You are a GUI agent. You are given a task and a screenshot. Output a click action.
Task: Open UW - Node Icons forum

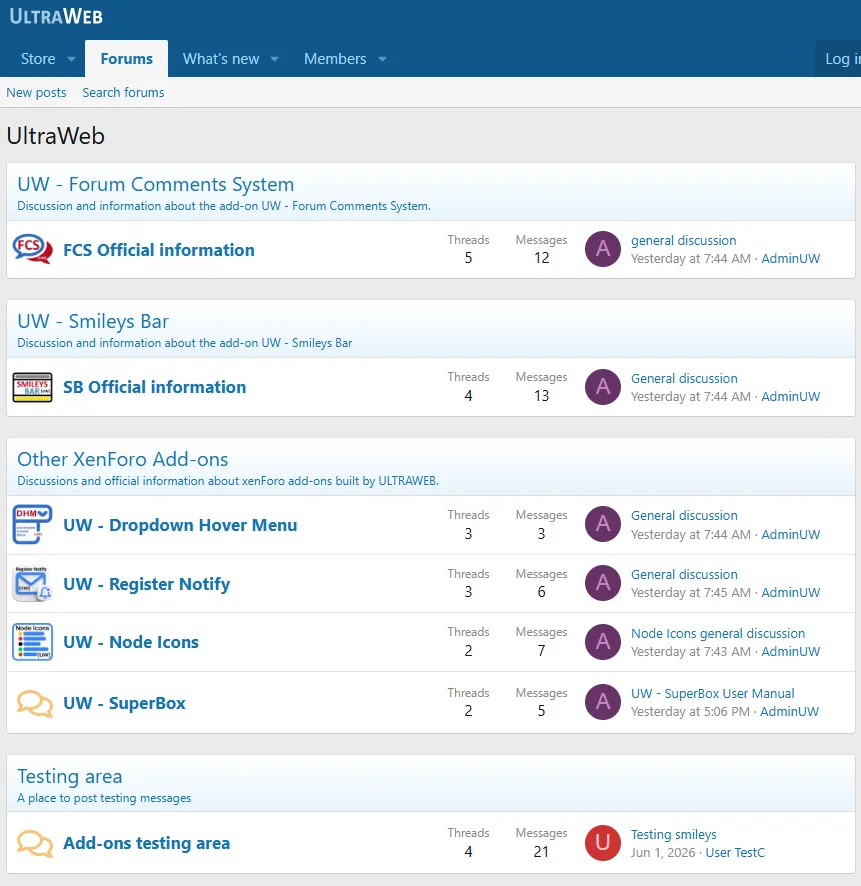click(x=131, y=642)
